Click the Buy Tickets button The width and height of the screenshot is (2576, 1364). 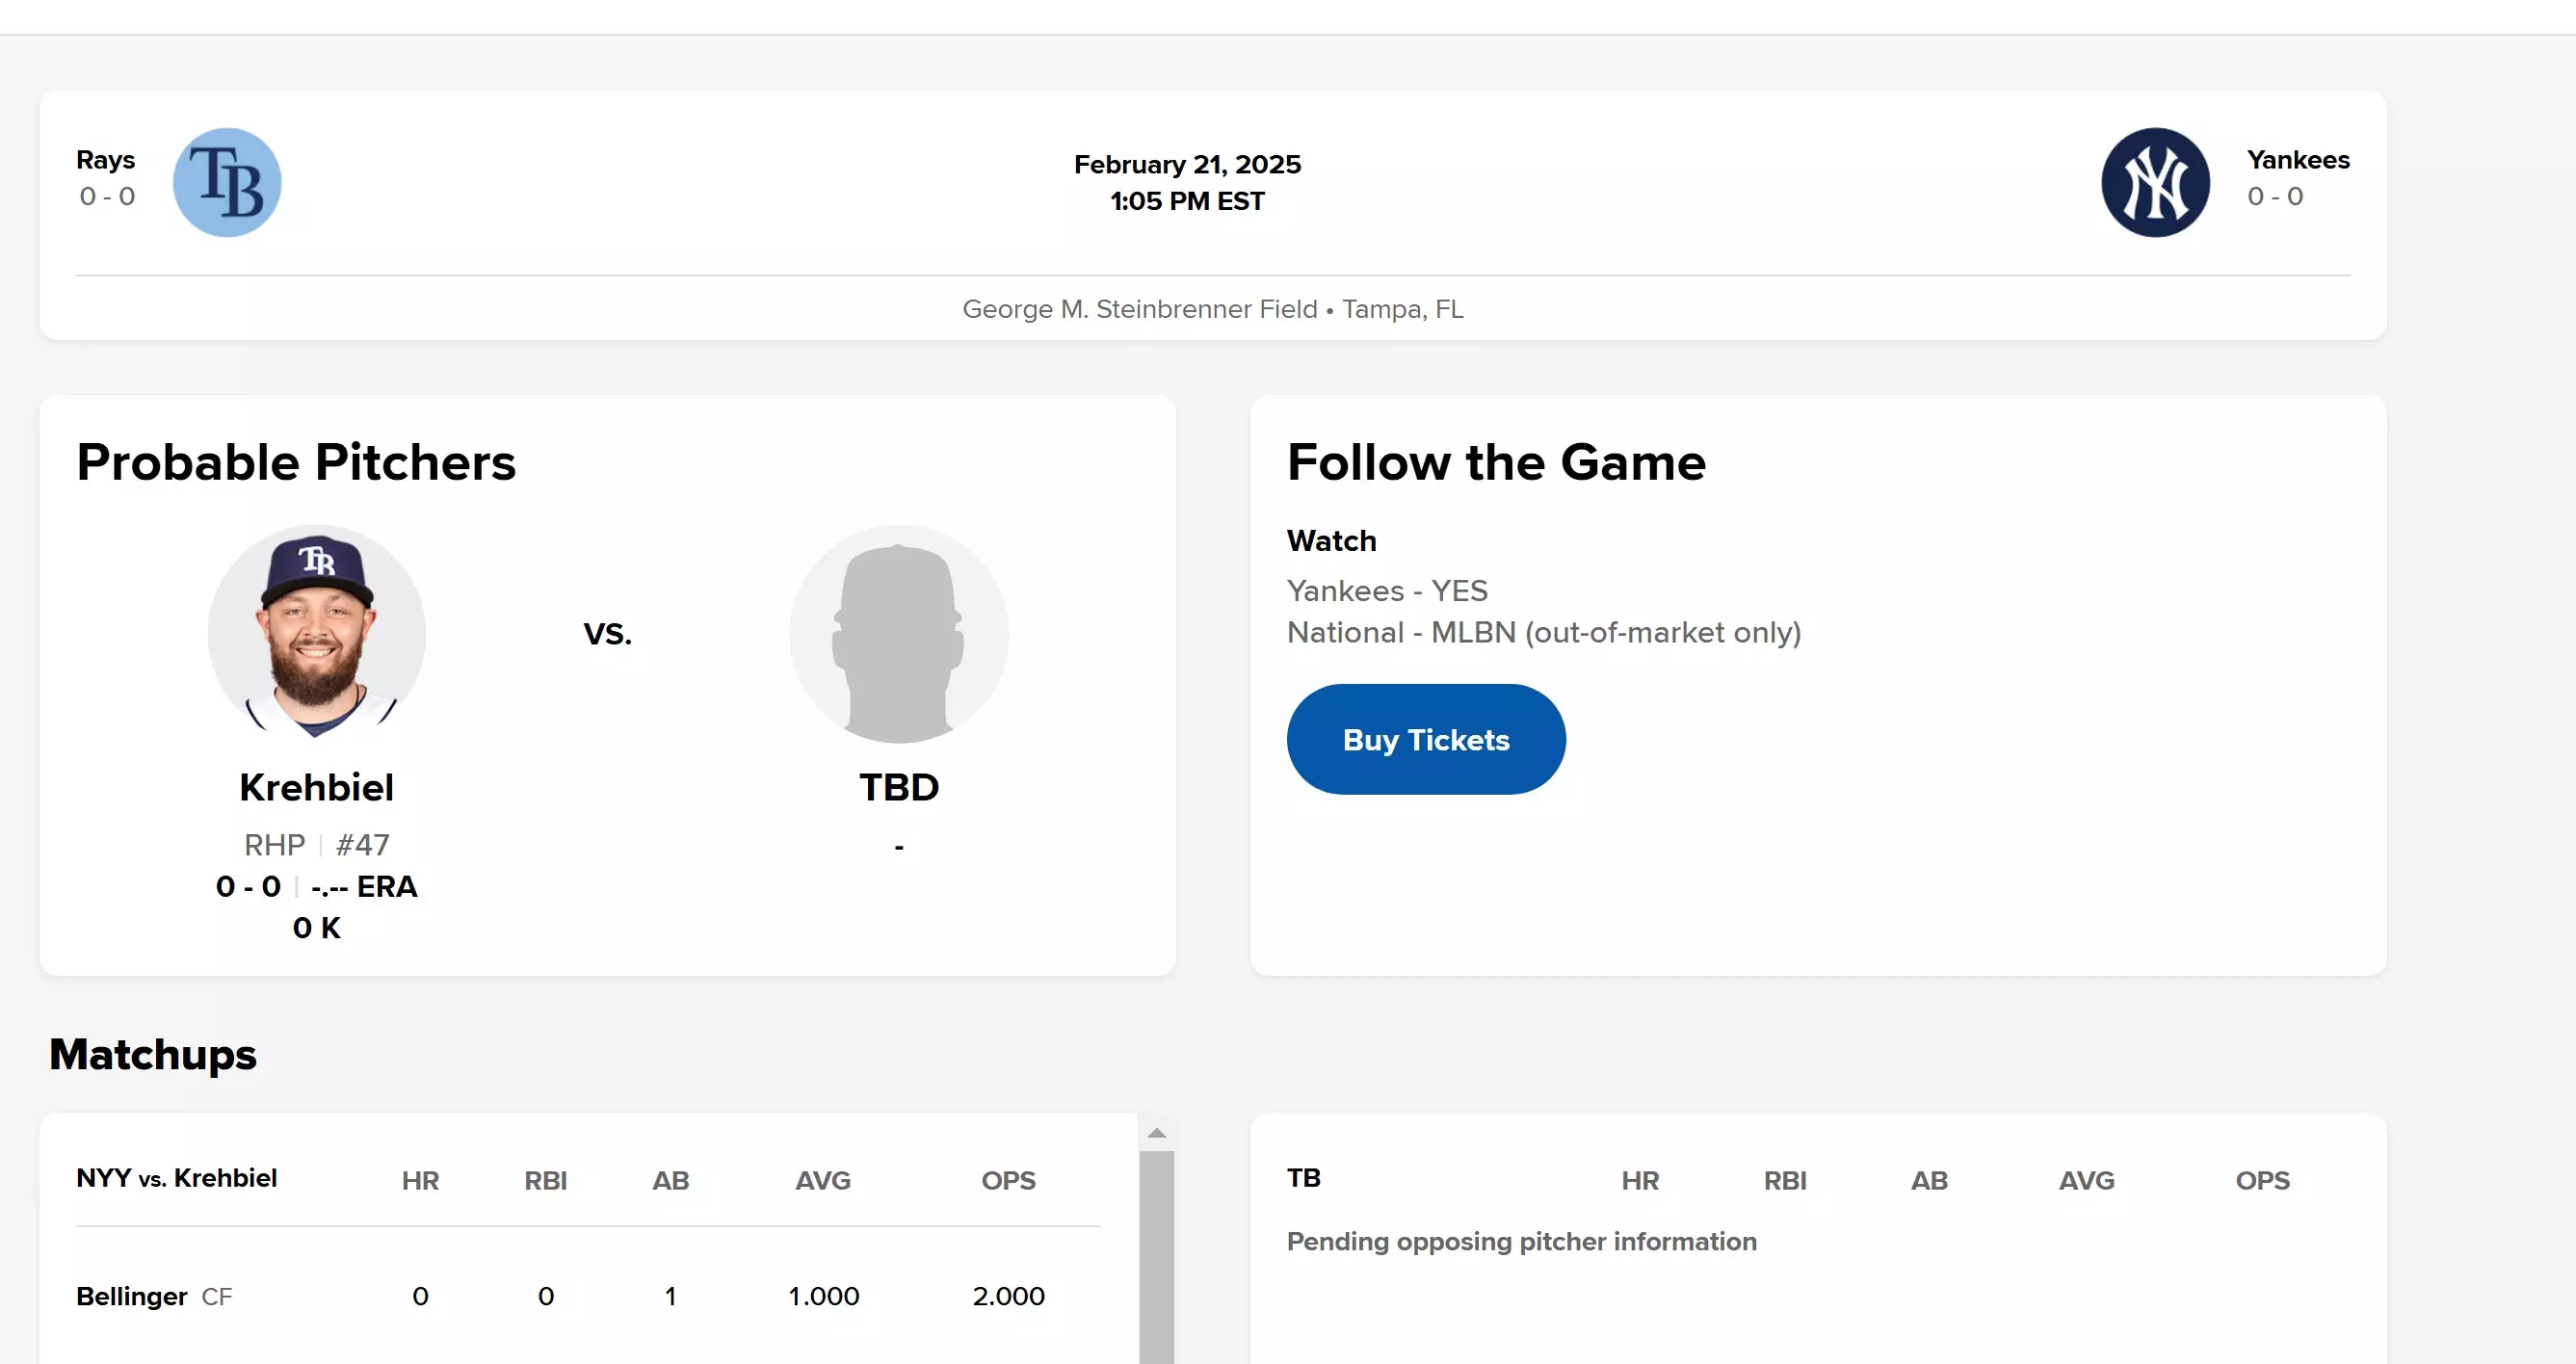(1426, 739)
